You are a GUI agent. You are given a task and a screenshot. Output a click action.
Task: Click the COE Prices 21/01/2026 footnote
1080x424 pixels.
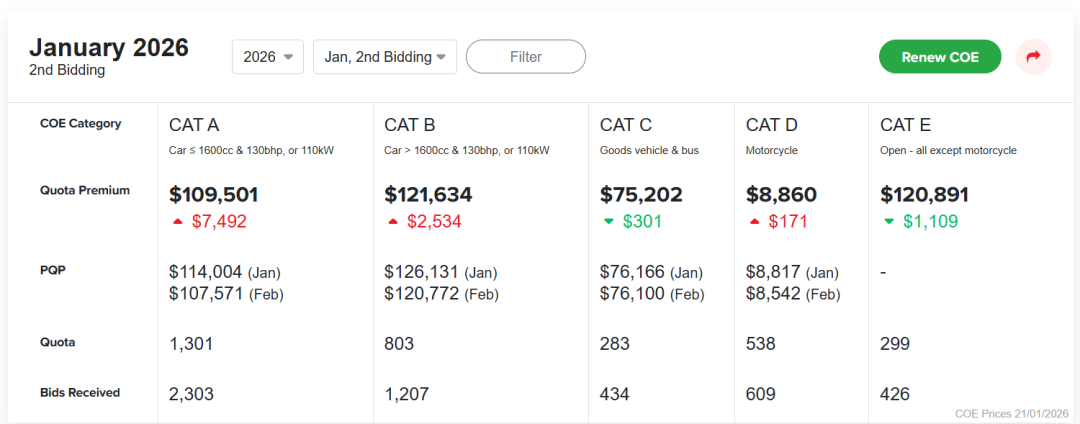tap(1012, 413)
